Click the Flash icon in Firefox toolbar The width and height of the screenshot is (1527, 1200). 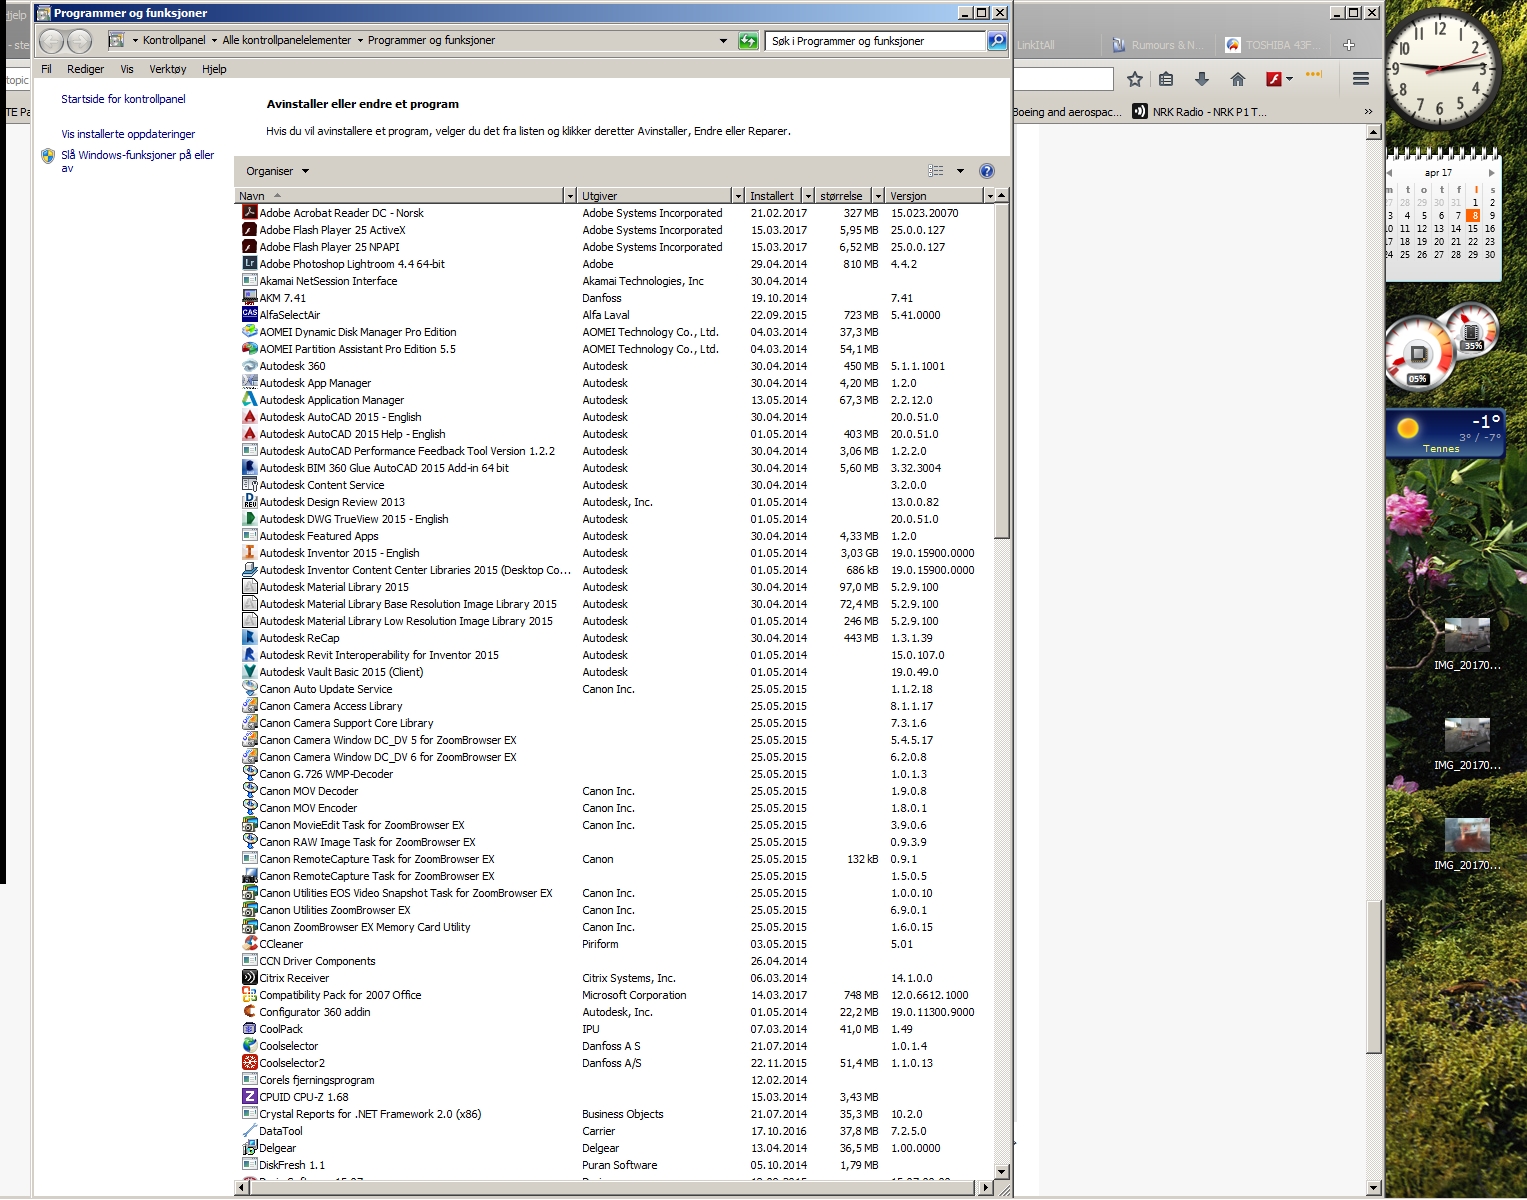coord(1274,79)
